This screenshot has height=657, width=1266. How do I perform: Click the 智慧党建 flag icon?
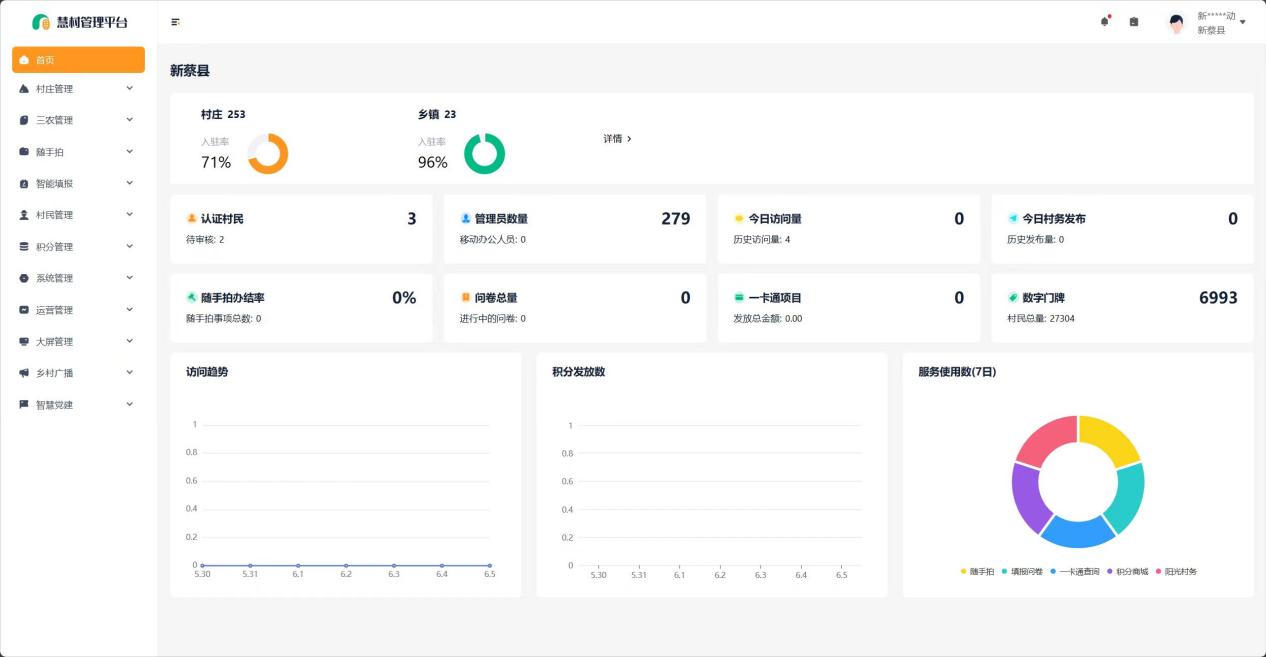pyautogui.click(x=24, y=405)
